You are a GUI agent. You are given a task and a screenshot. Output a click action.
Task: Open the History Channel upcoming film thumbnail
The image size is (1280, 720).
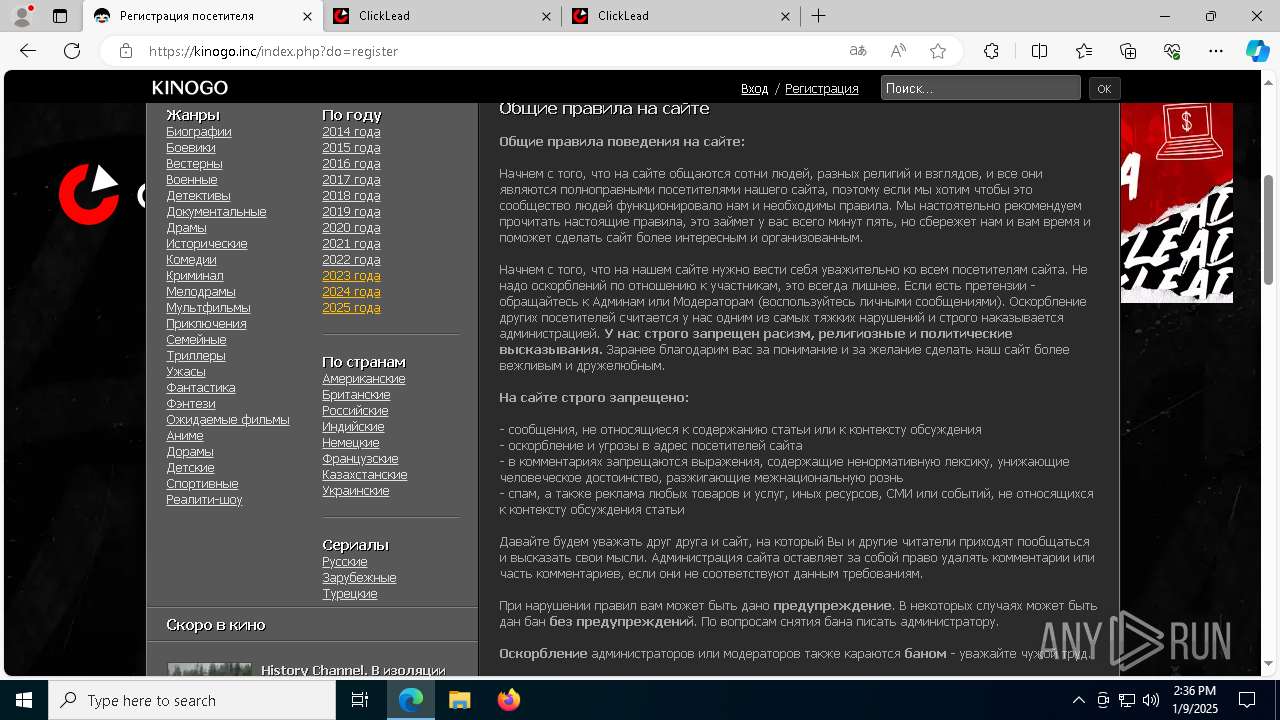pos(210,669)
